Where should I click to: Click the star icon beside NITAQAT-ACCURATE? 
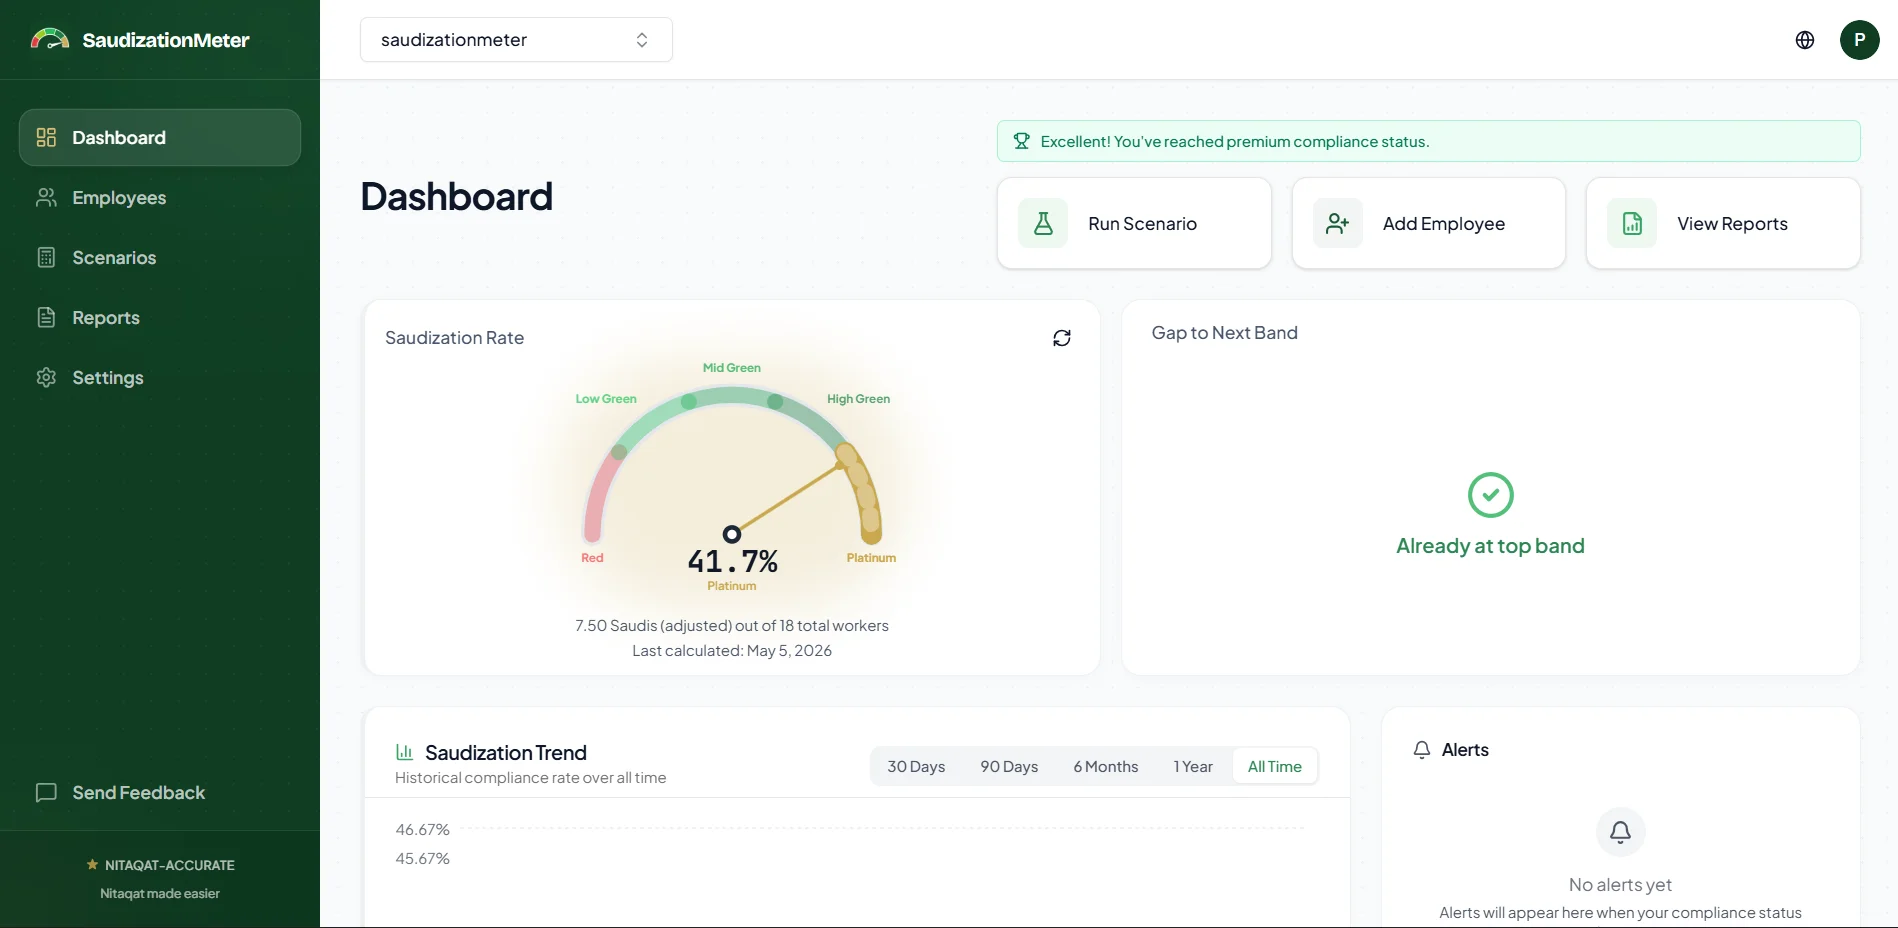[92, 864]
